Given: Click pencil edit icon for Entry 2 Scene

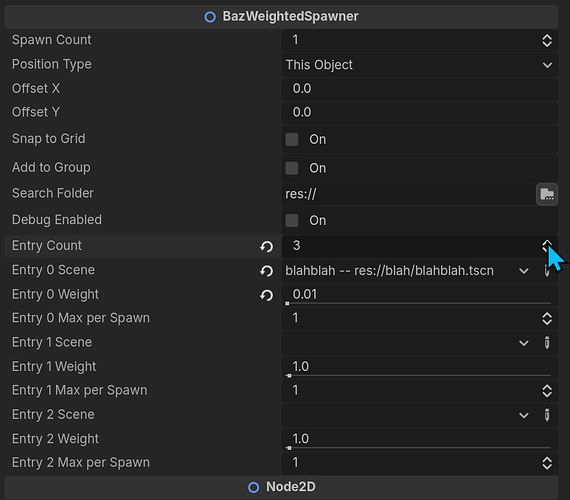Looking at the screenshot, I should 547,415.
